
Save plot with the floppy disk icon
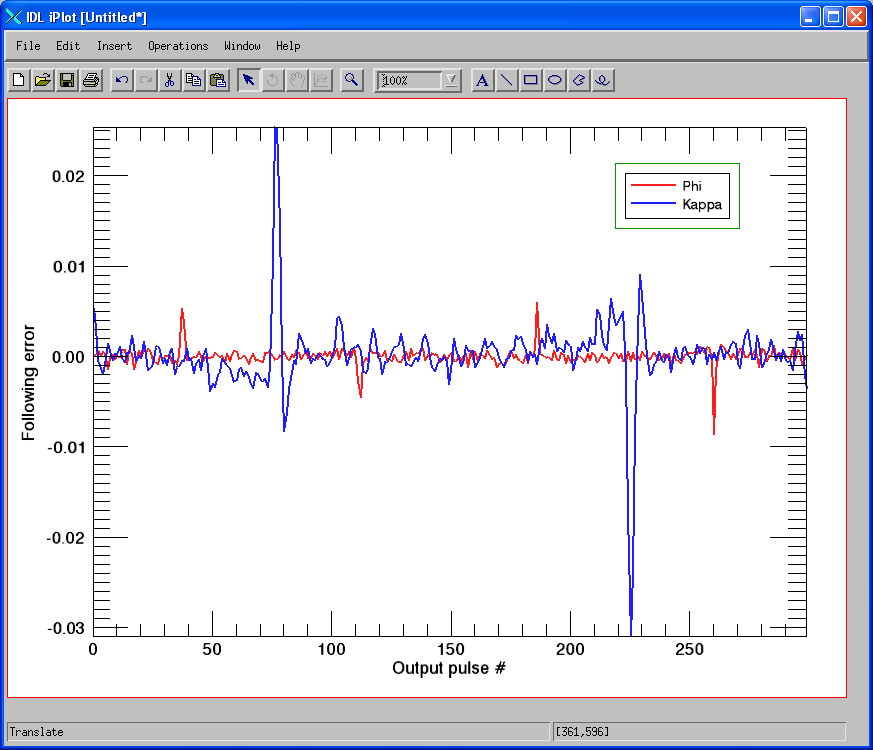[x=67, y=80]
